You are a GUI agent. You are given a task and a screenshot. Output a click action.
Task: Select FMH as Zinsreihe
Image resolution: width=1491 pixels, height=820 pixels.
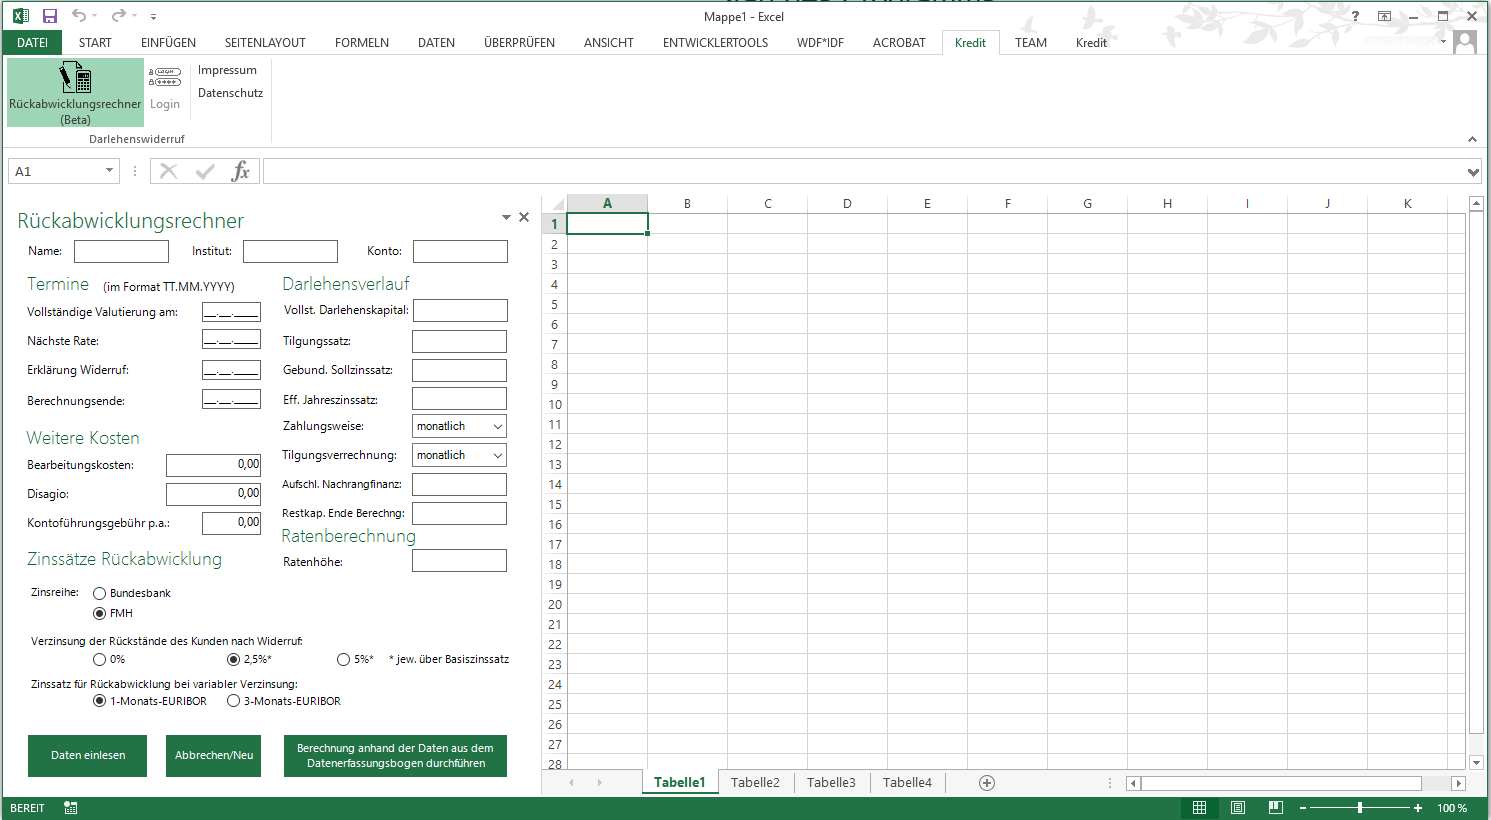click(x=99, y=613)
